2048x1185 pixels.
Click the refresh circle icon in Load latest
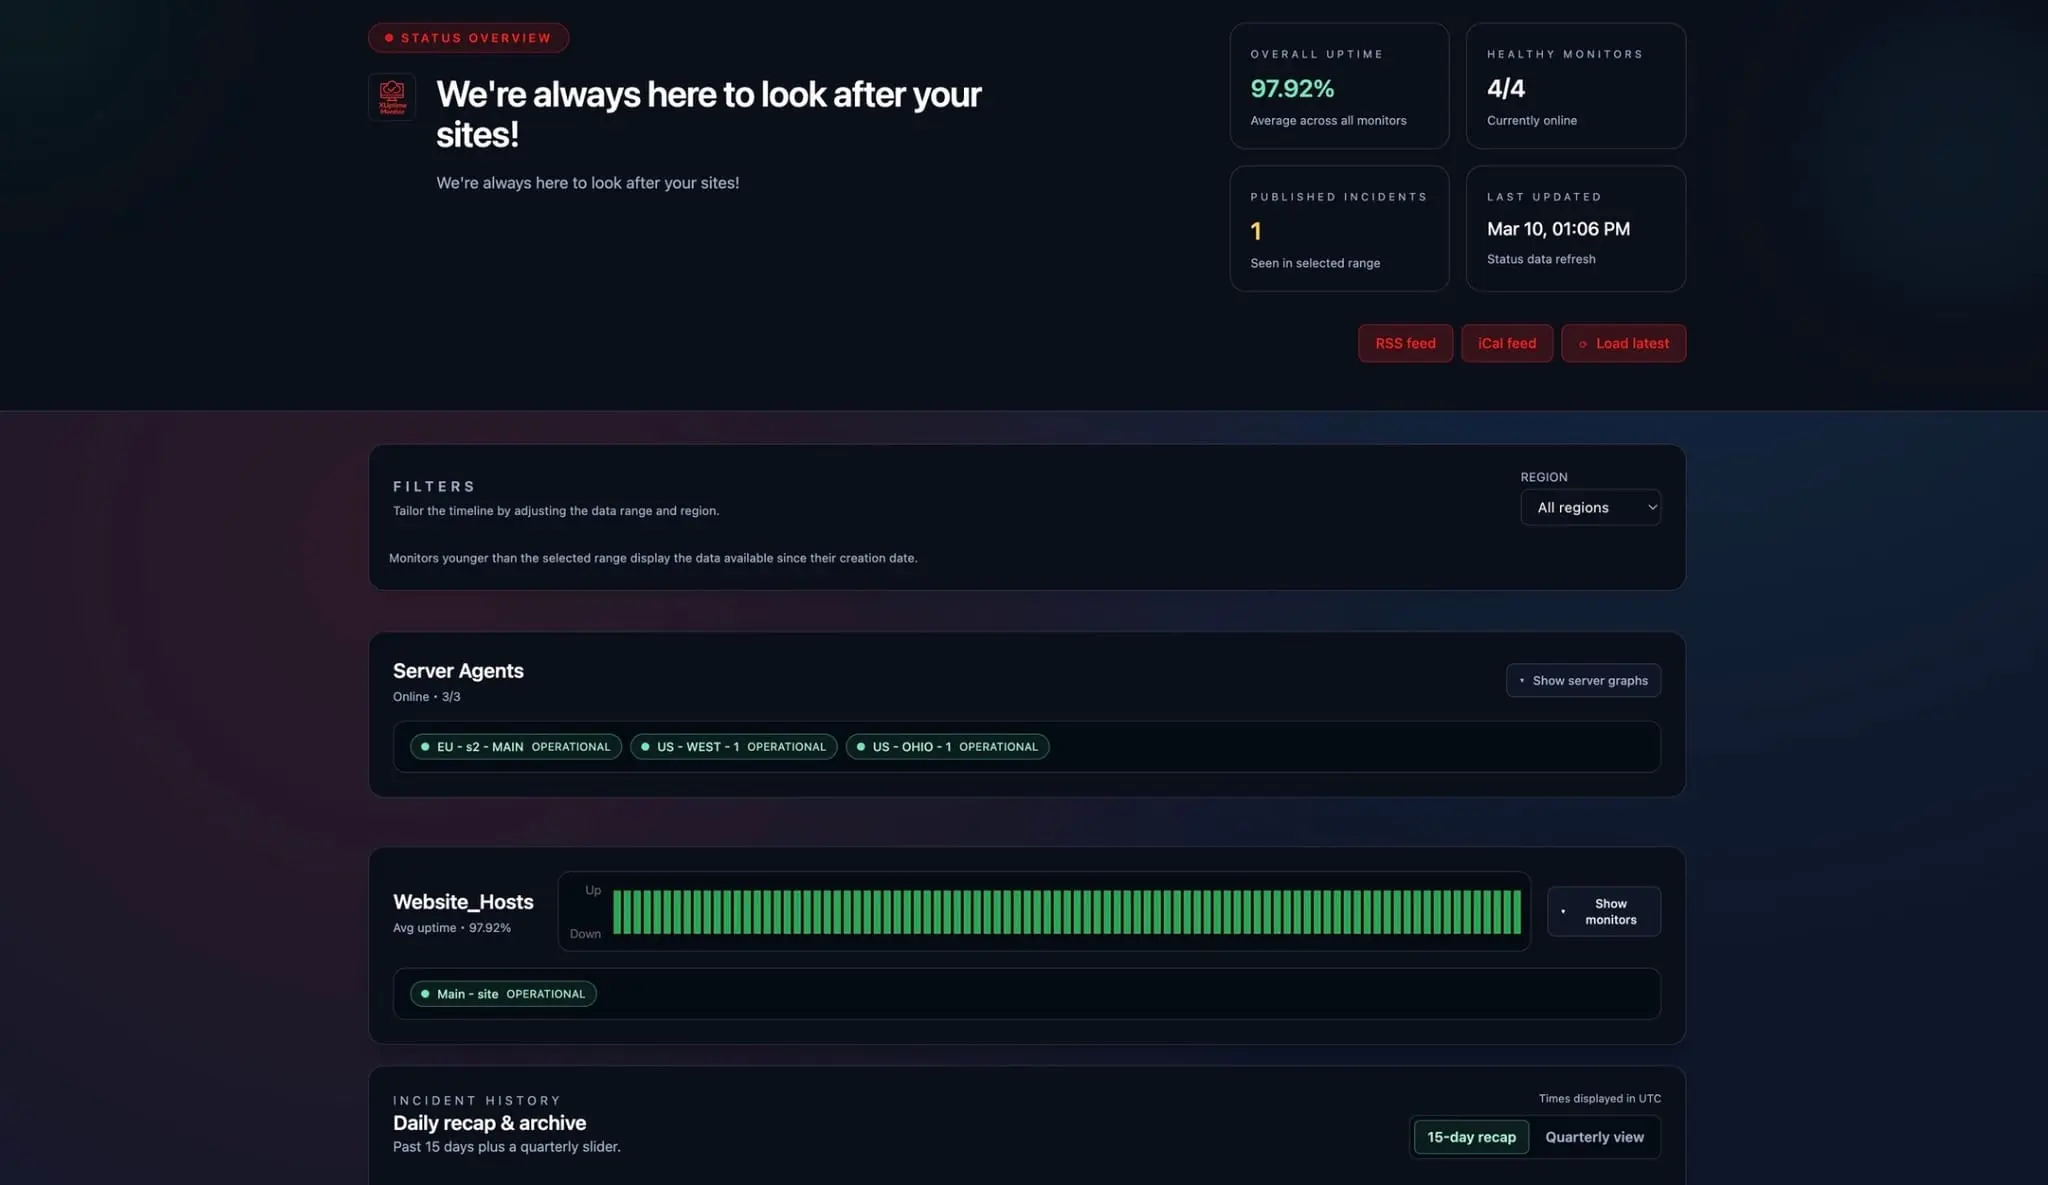(x=1582, y=344)
